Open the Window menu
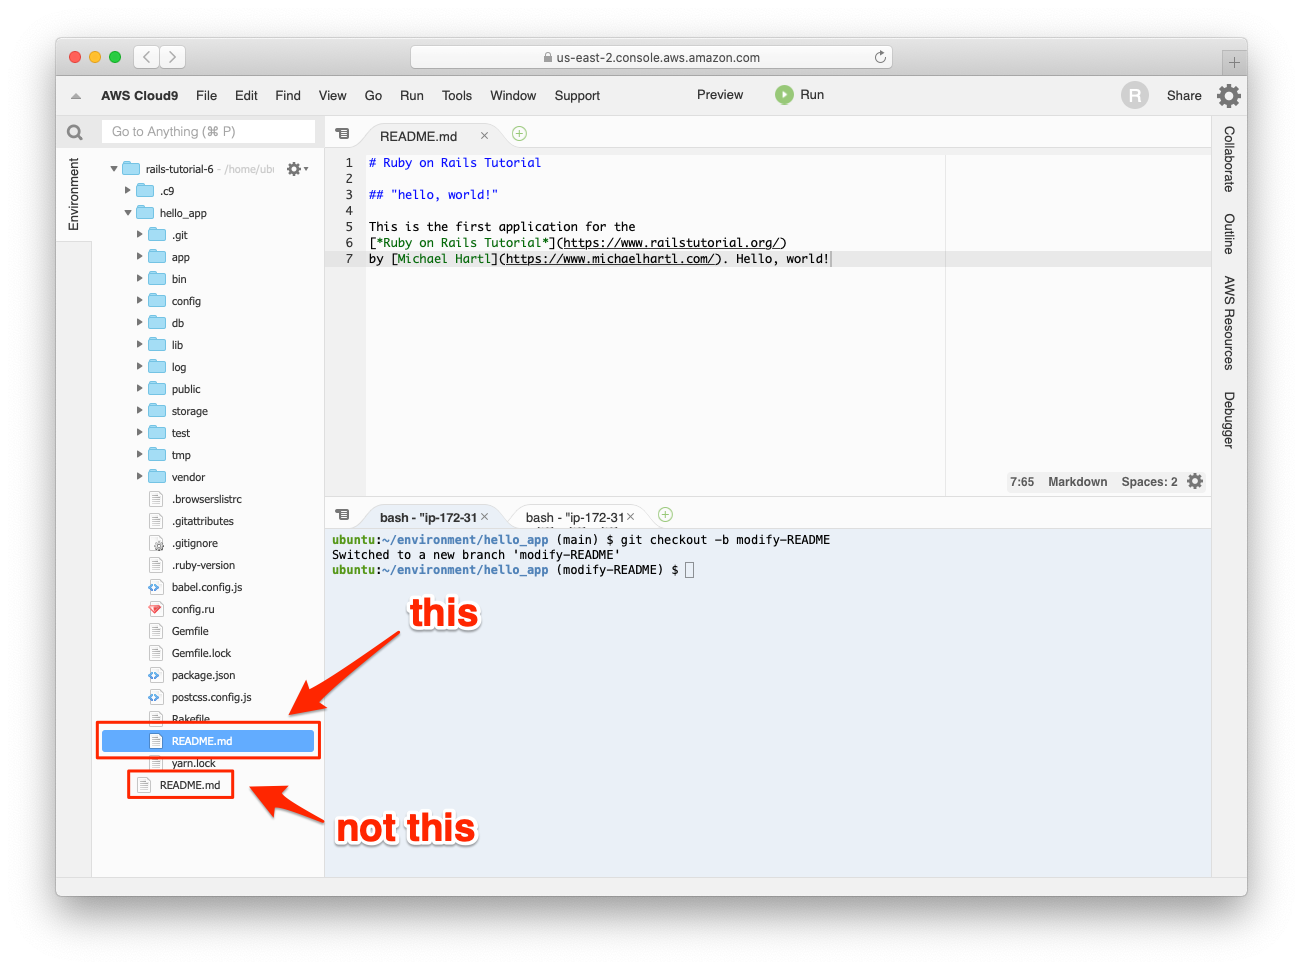Viewport: 1303px width, 970px height. pyautogui.click(x=513, y=96)
